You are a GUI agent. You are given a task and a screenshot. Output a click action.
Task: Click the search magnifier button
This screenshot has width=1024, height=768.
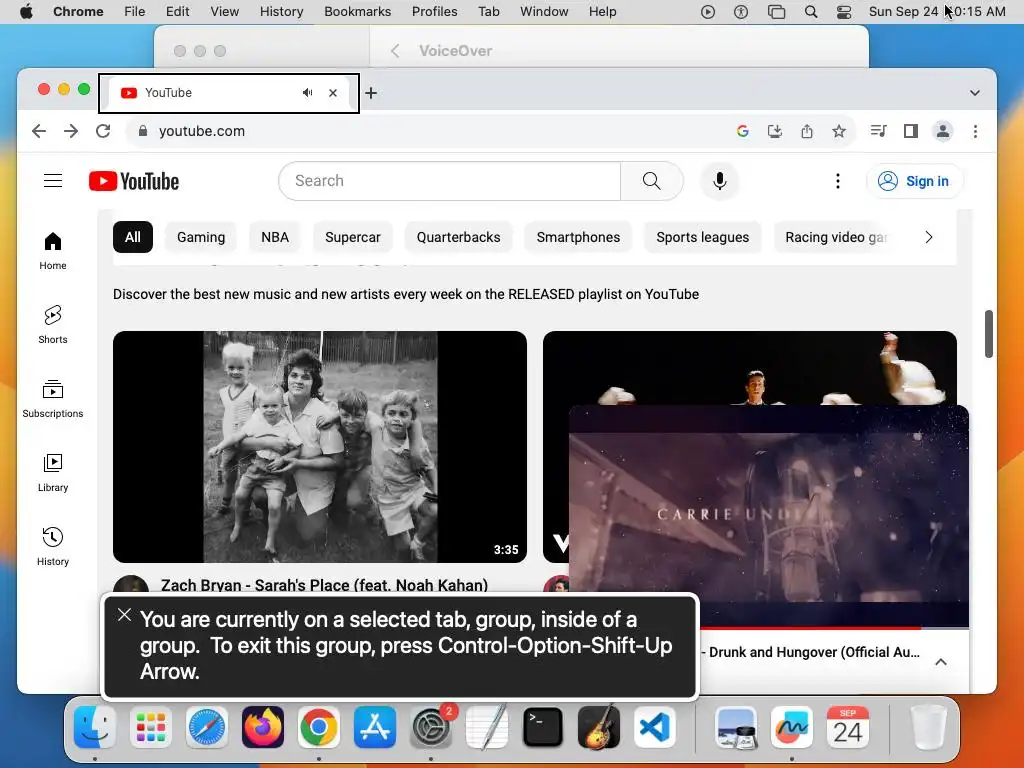coord(651,181)
